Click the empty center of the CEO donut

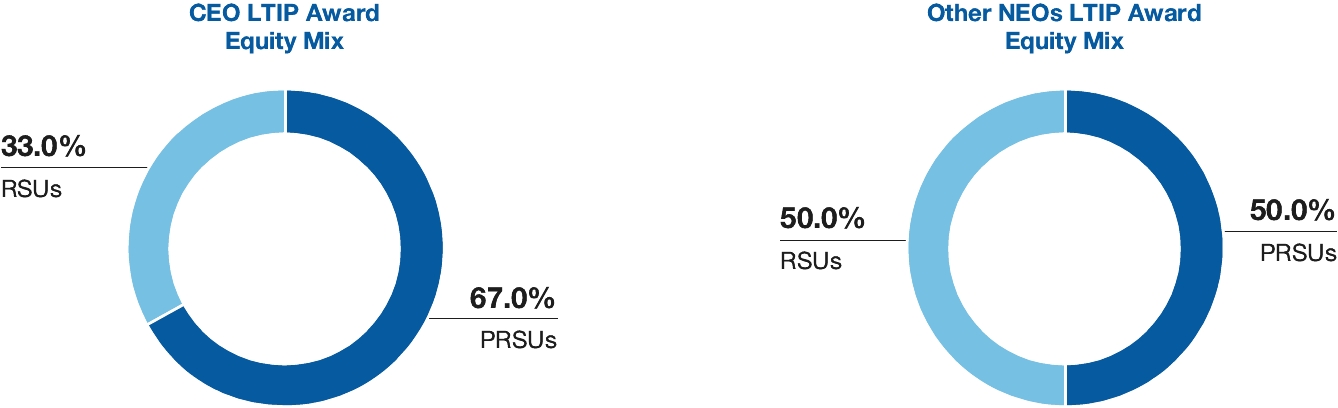285,247
